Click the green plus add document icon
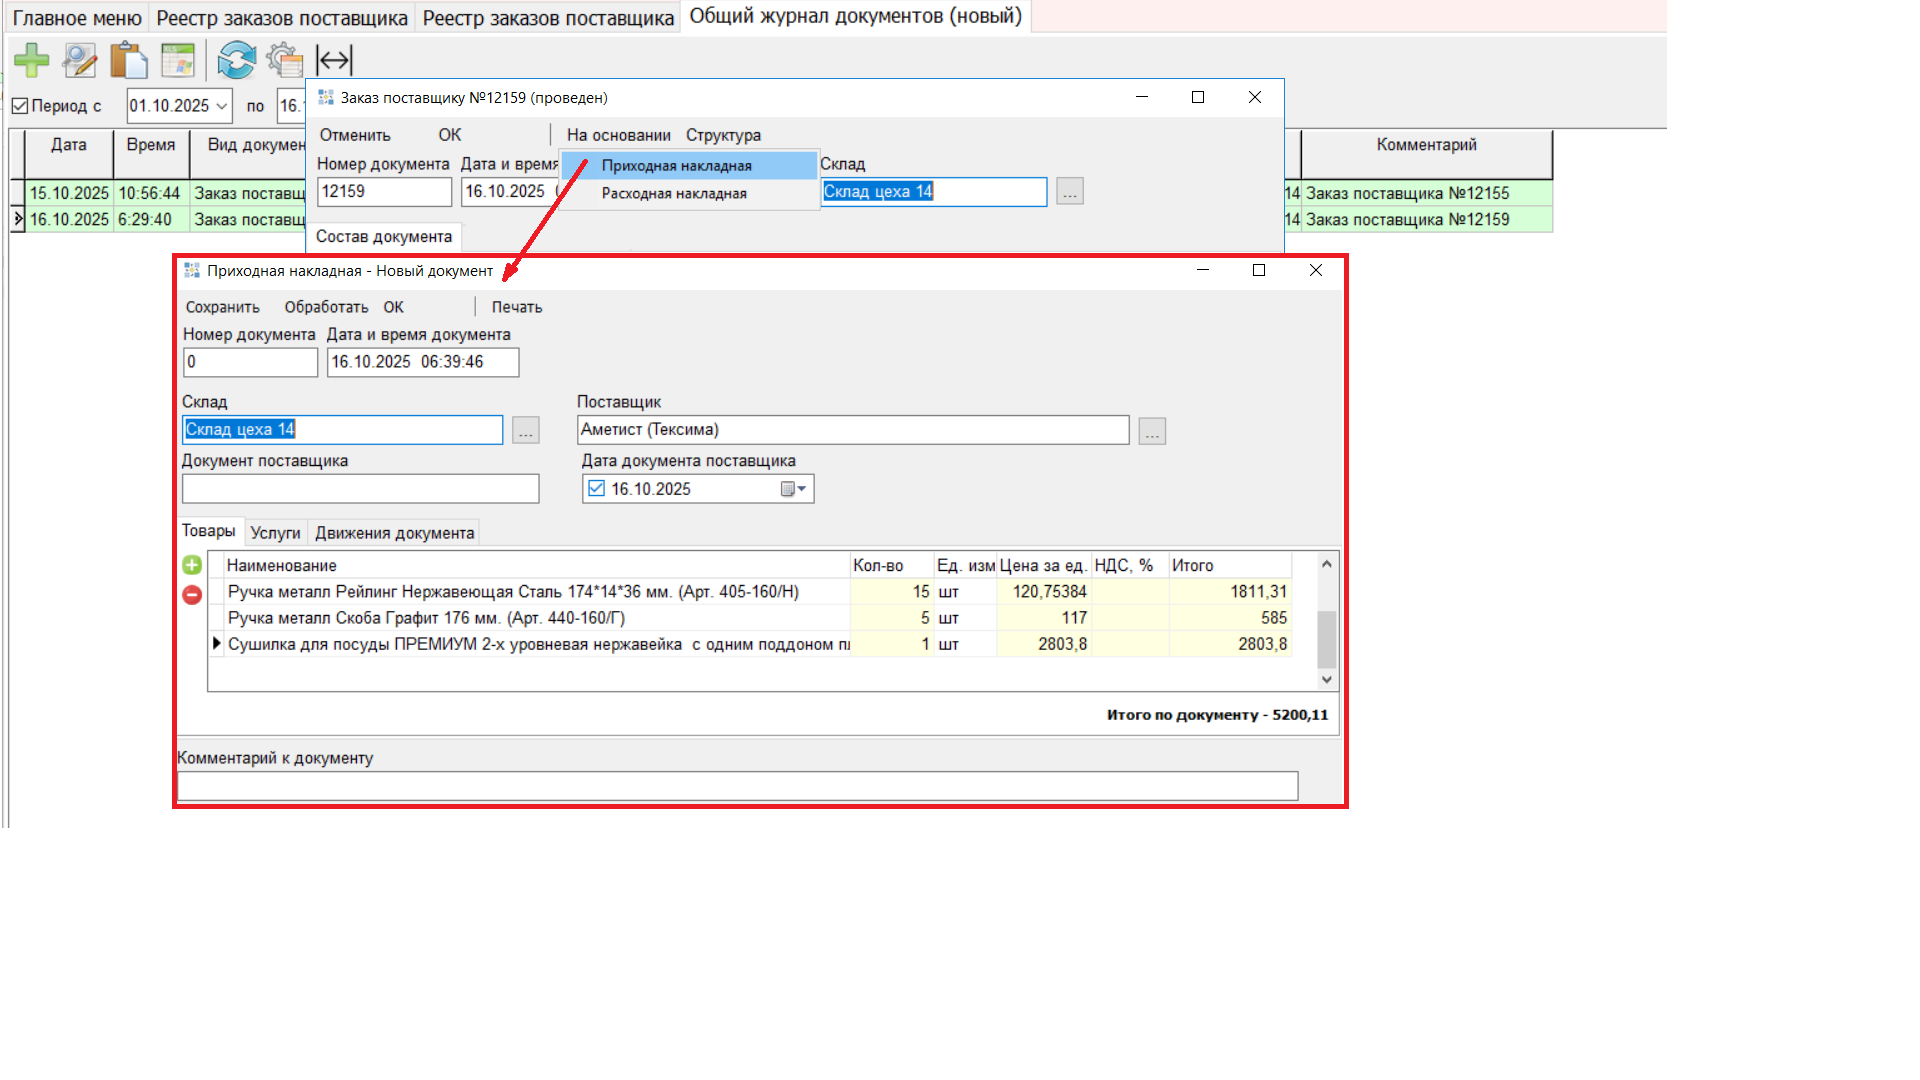This screenshot has height=1080, width=1920. (x=31, y=61)
